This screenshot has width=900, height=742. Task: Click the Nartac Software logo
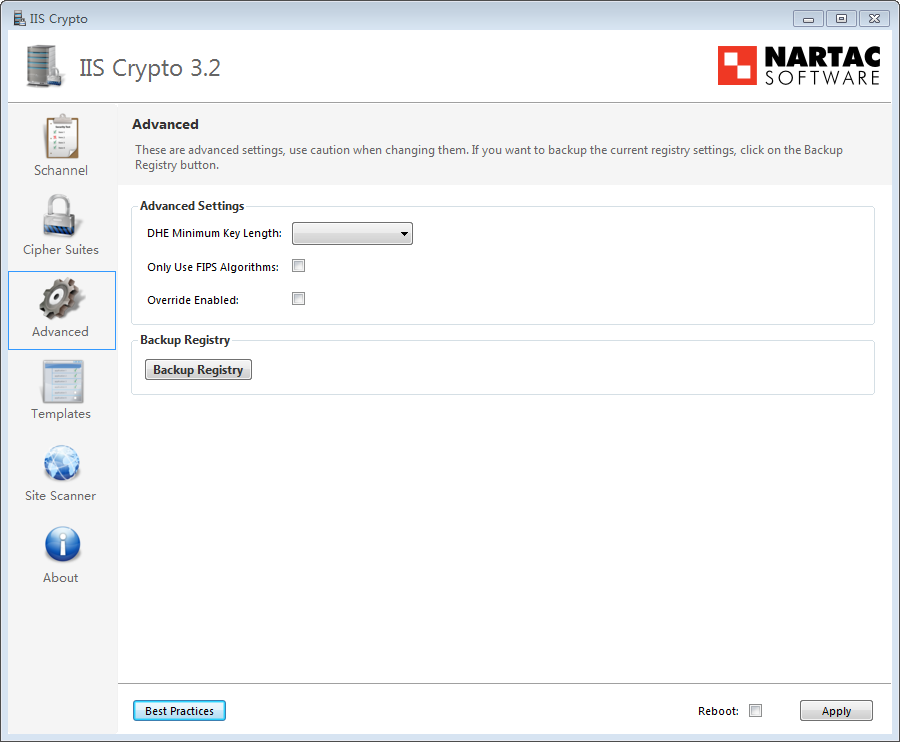click(799, 66)
